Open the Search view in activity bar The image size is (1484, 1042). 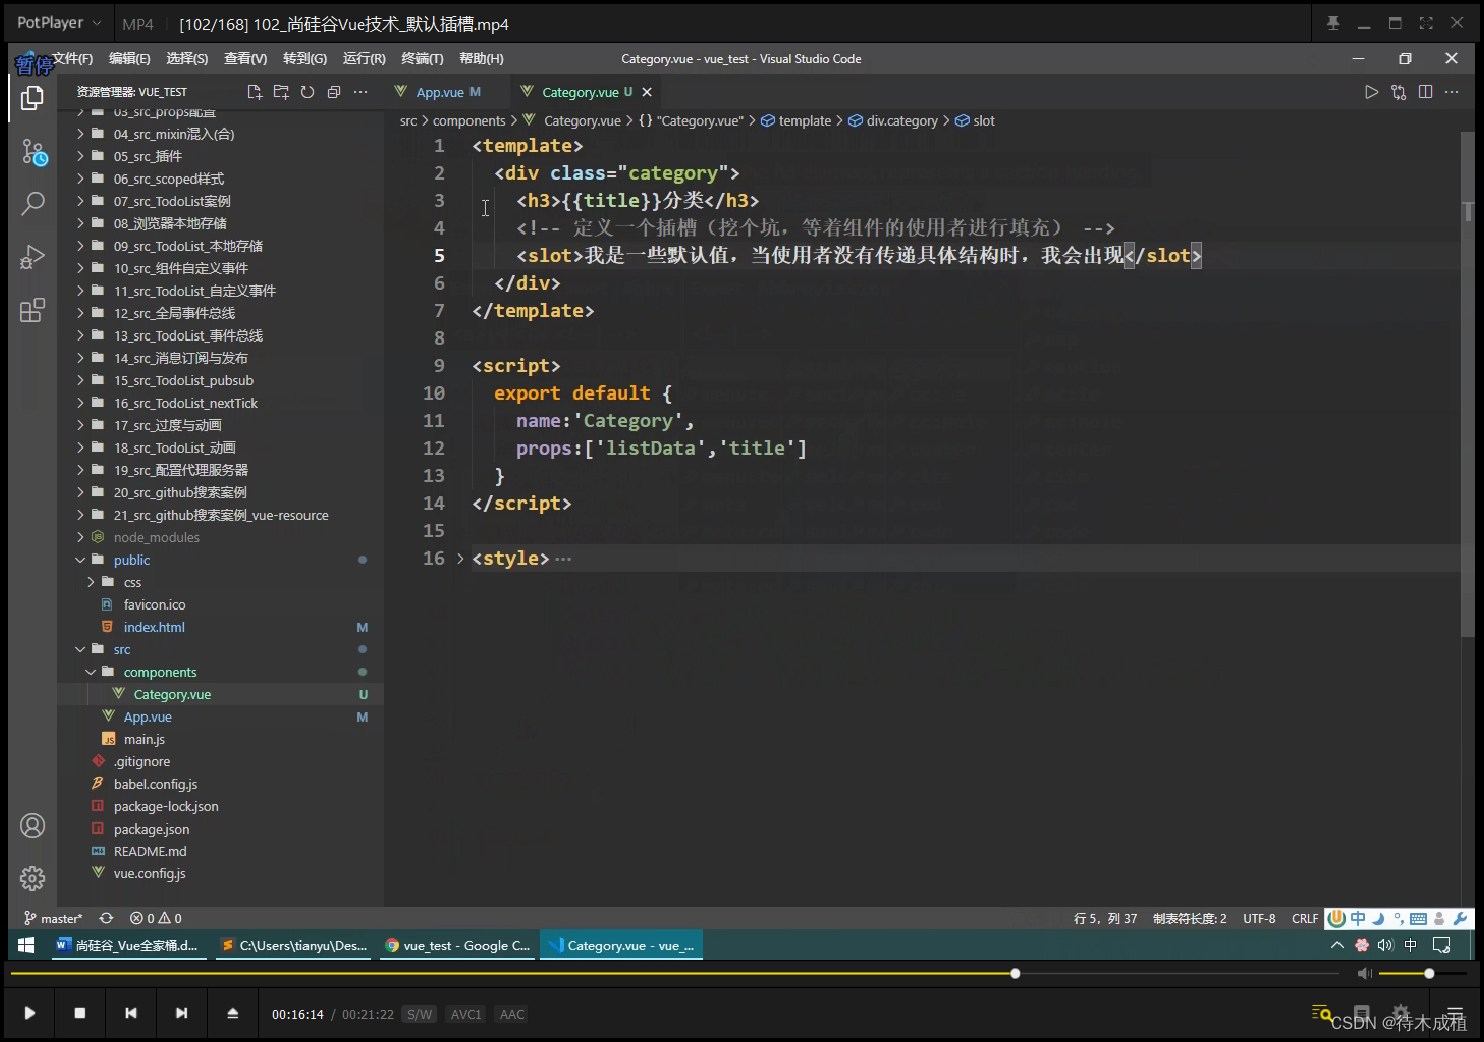tap(32, 204)
